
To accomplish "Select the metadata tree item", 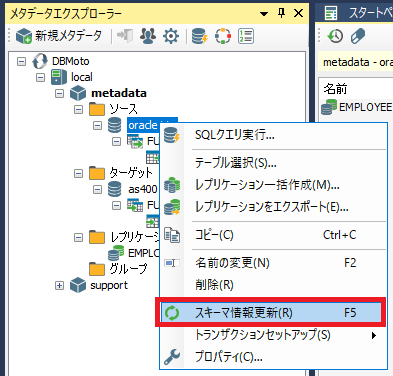I will [119, 93].
